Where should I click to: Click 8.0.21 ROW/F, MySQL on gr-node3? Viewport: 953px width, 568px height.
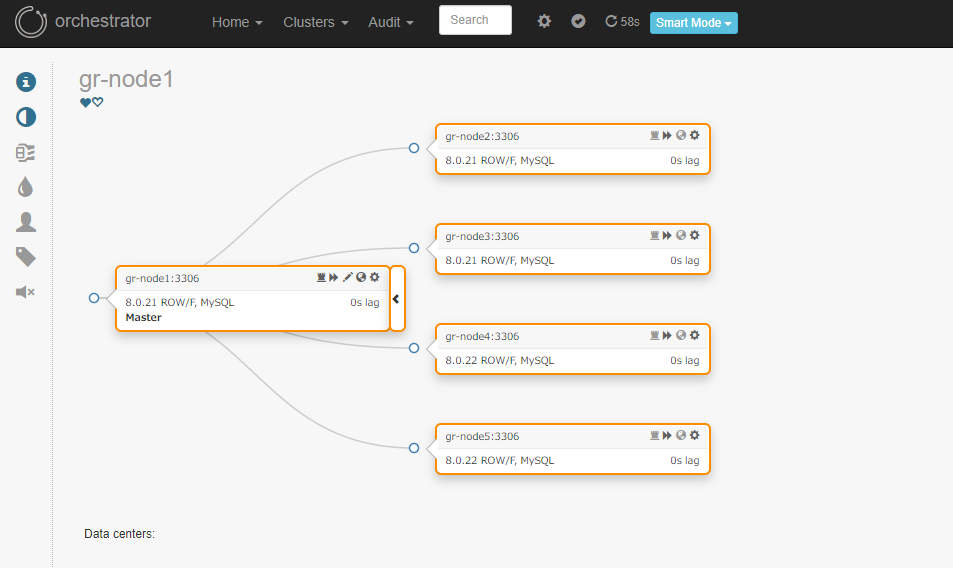tap(500, 261)
